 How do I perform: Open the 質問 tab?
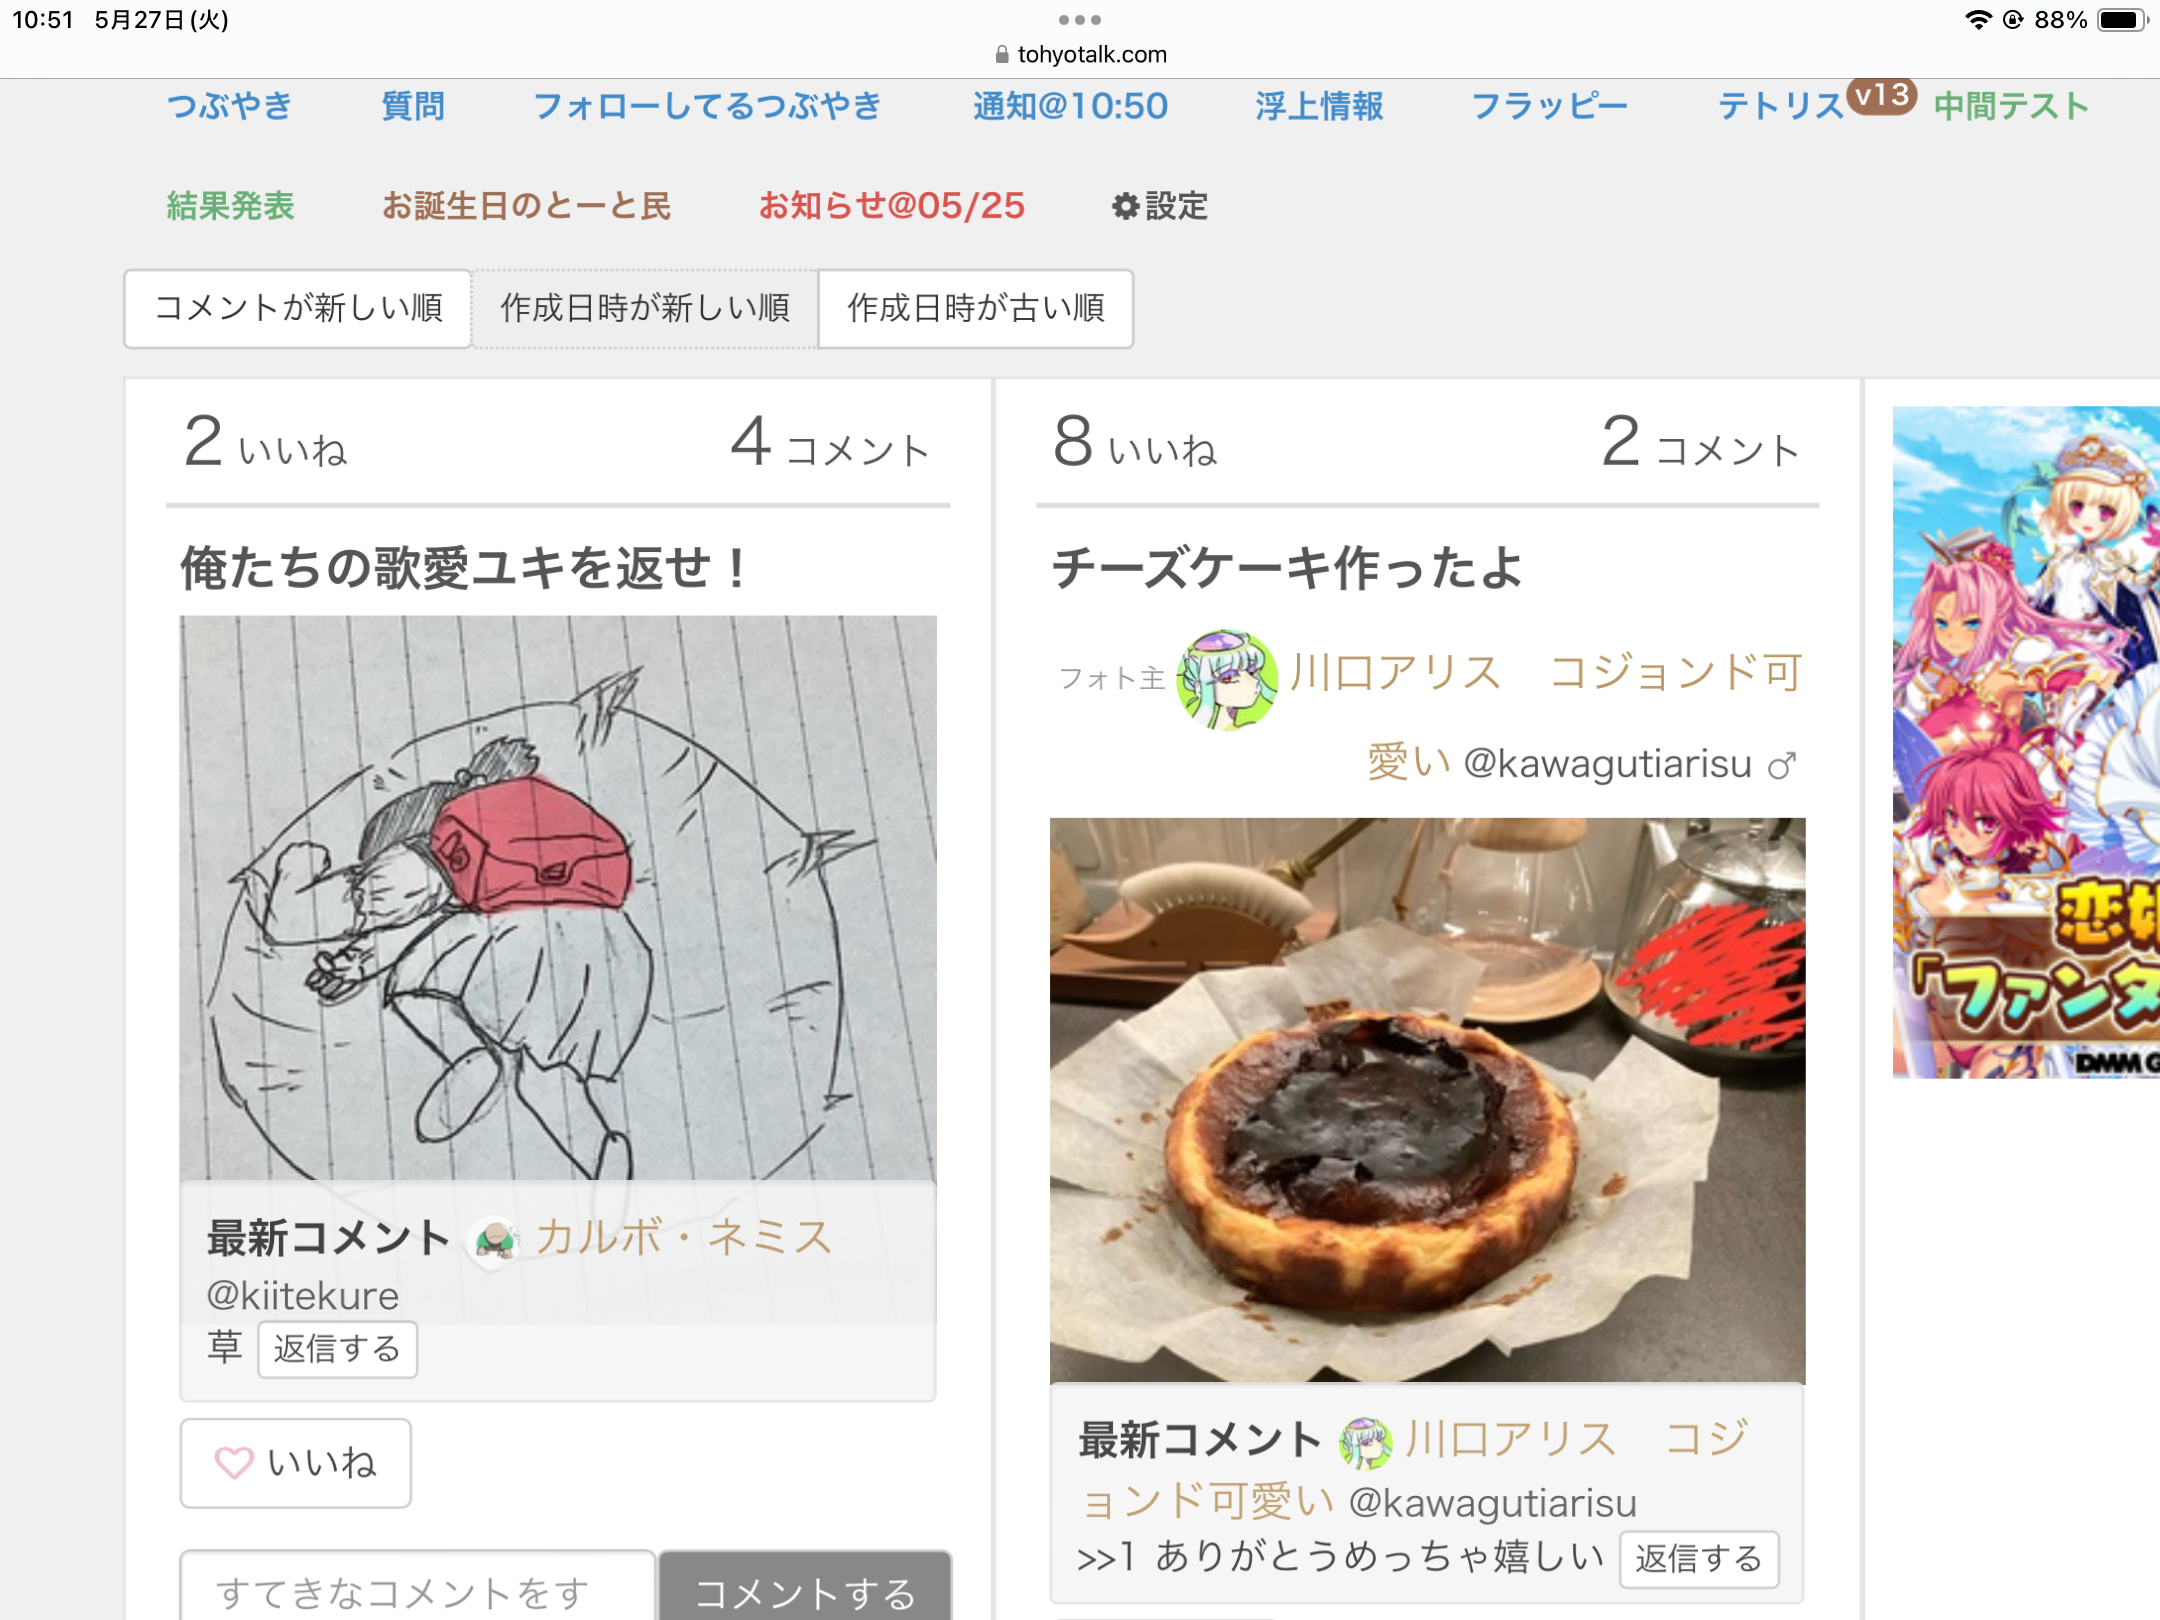coord(413,106)
